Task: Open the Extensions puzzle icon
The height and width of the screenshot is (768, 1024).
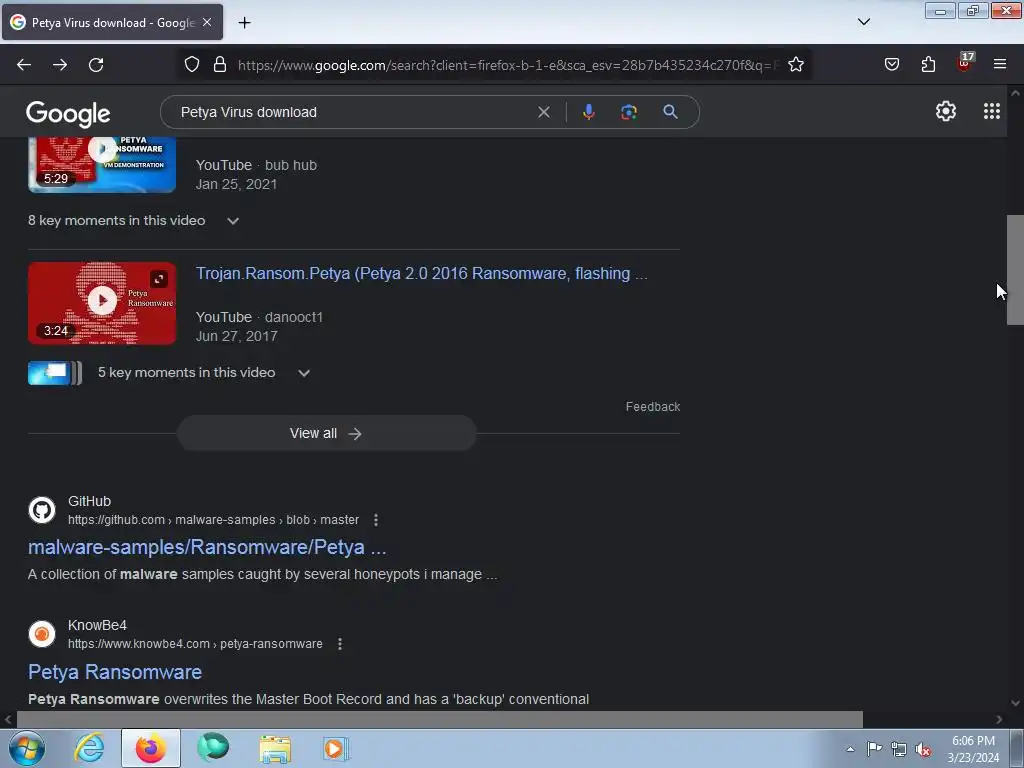Action: point(928,65)
